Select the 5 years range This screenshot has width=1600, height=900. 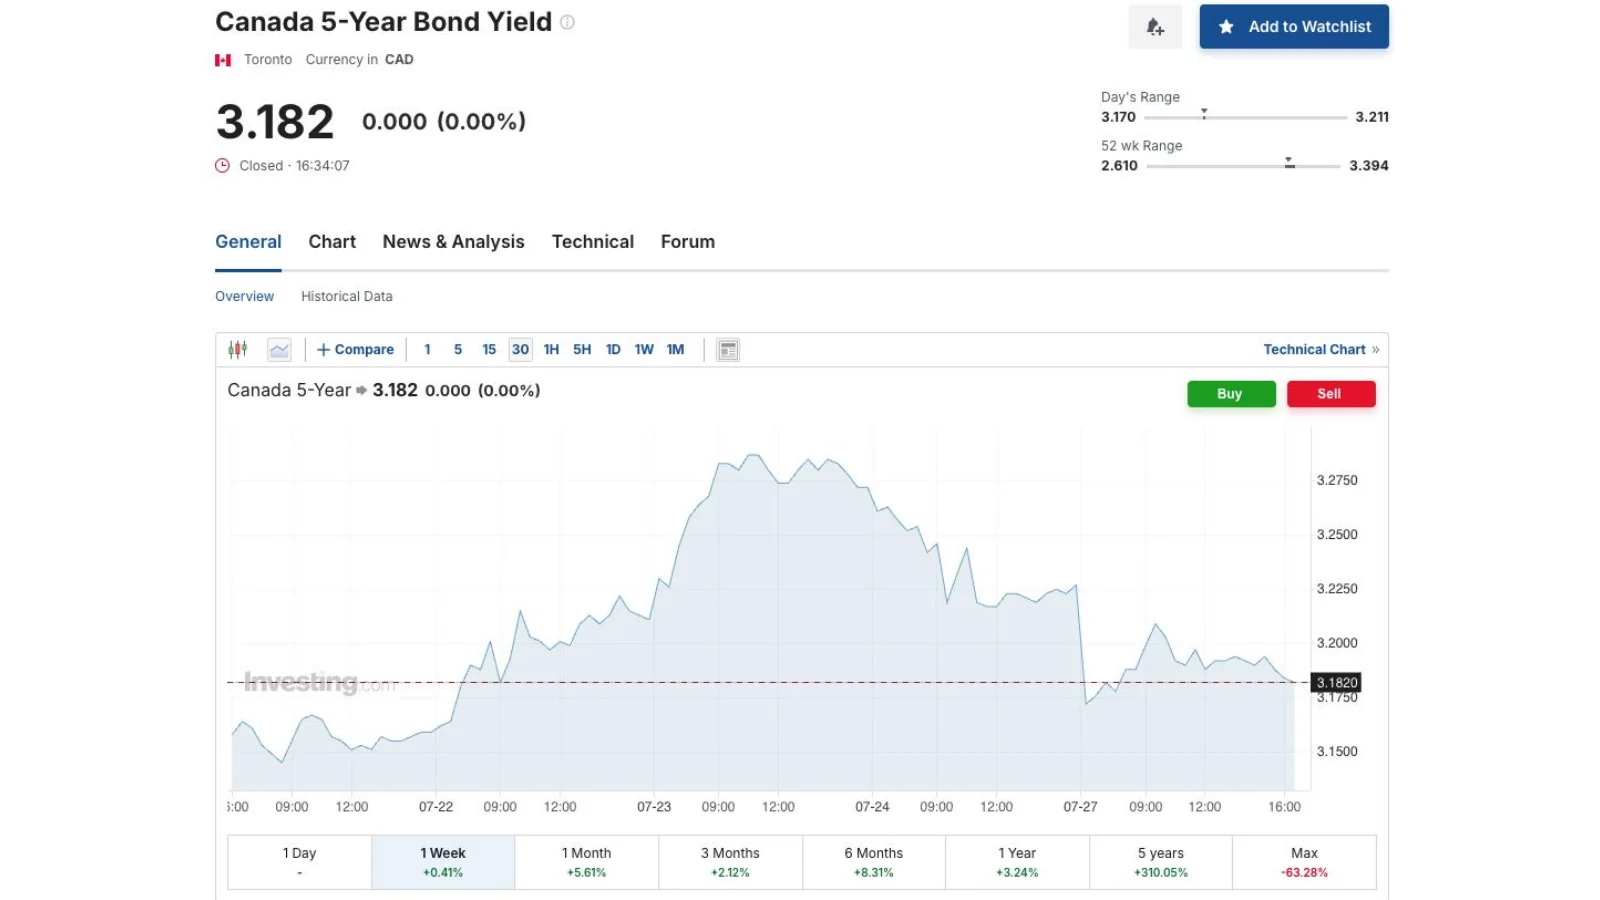click(x=1161, y=862)
